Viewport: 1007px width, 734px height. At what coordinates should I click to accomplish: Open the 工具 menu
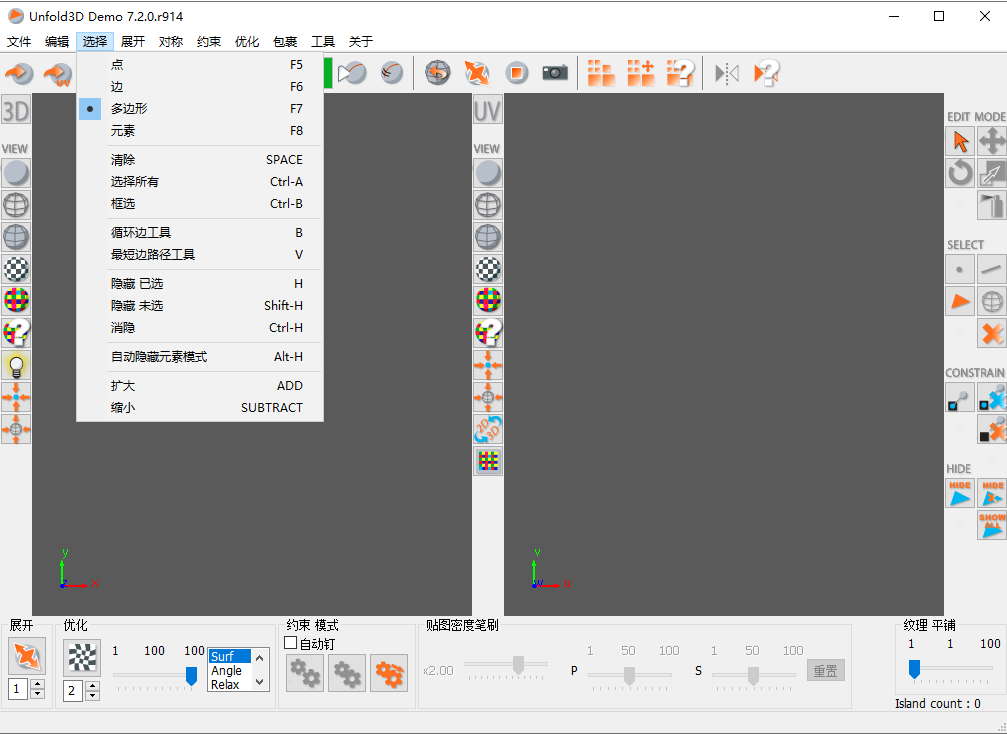323,42
